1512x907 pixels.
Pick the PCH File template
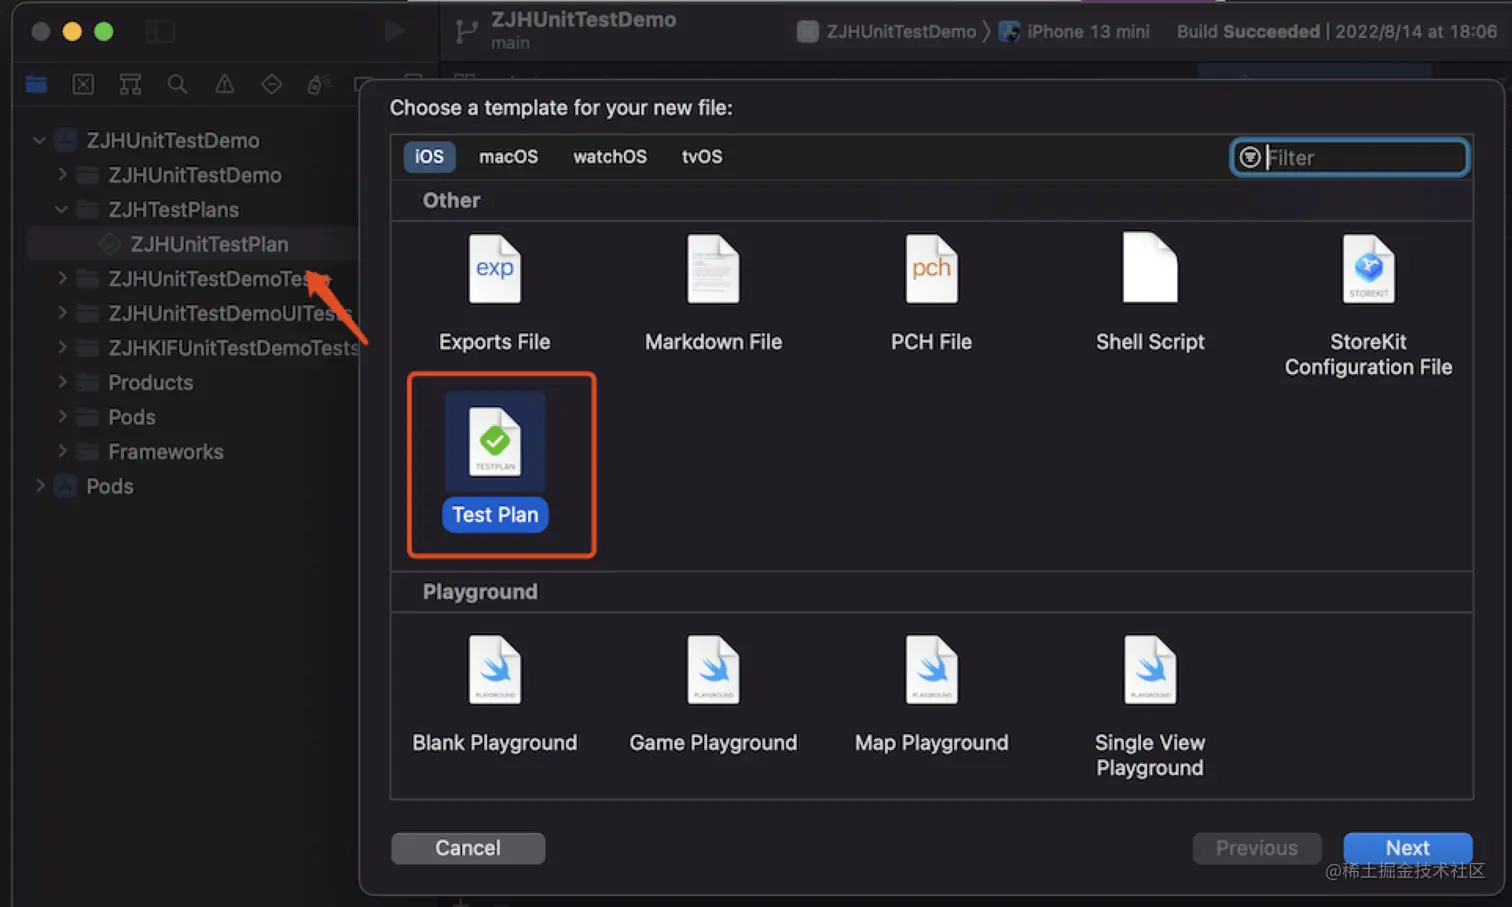[x=931, y=269]
